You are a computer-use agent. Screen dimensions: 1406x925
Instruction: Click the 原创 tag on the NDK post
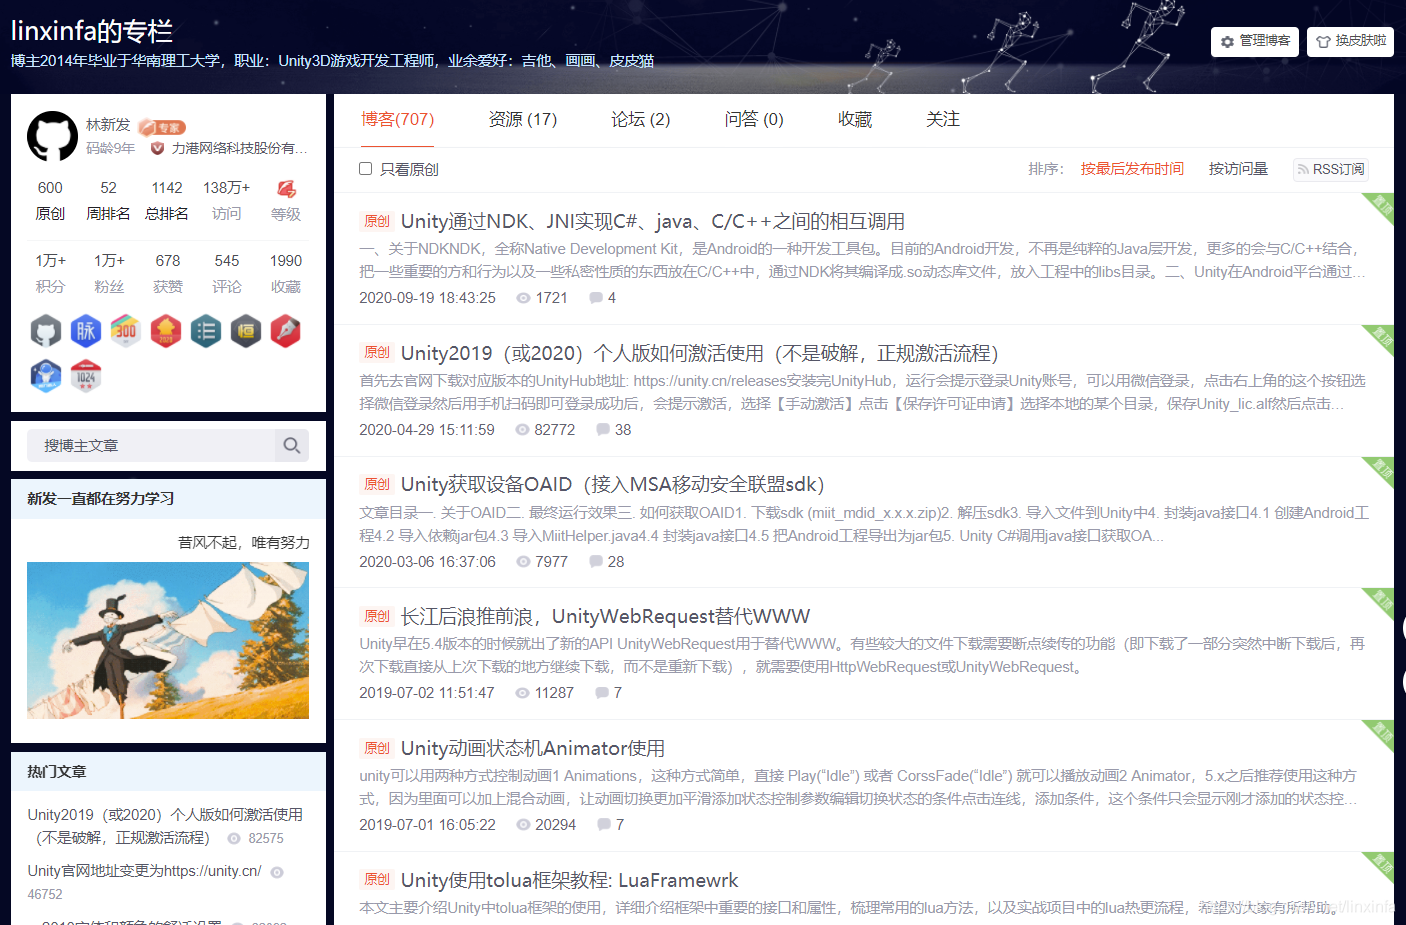[377, 221]
